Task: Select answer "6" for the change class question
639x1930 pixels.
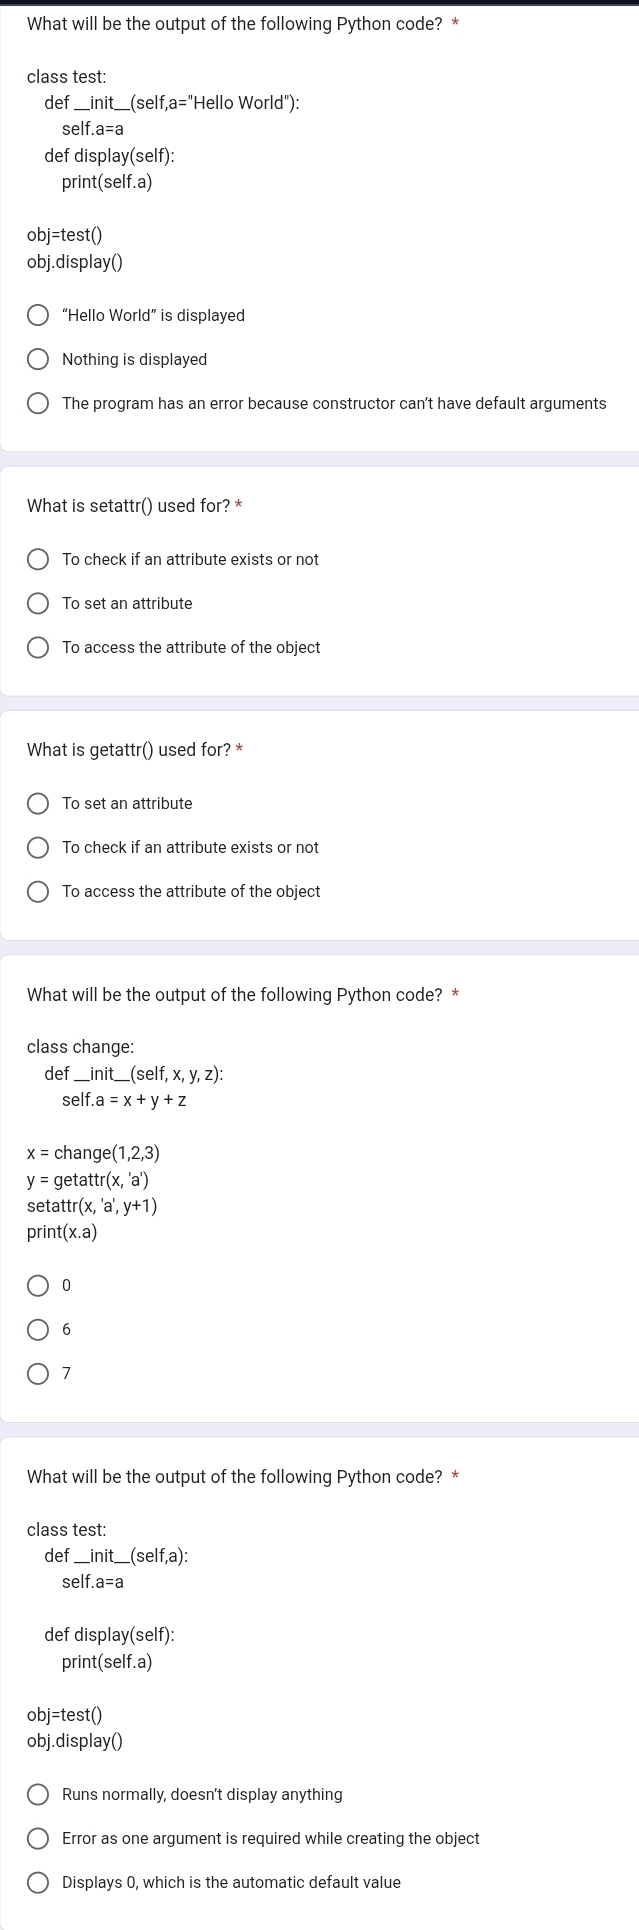Action: [38, 1329]
